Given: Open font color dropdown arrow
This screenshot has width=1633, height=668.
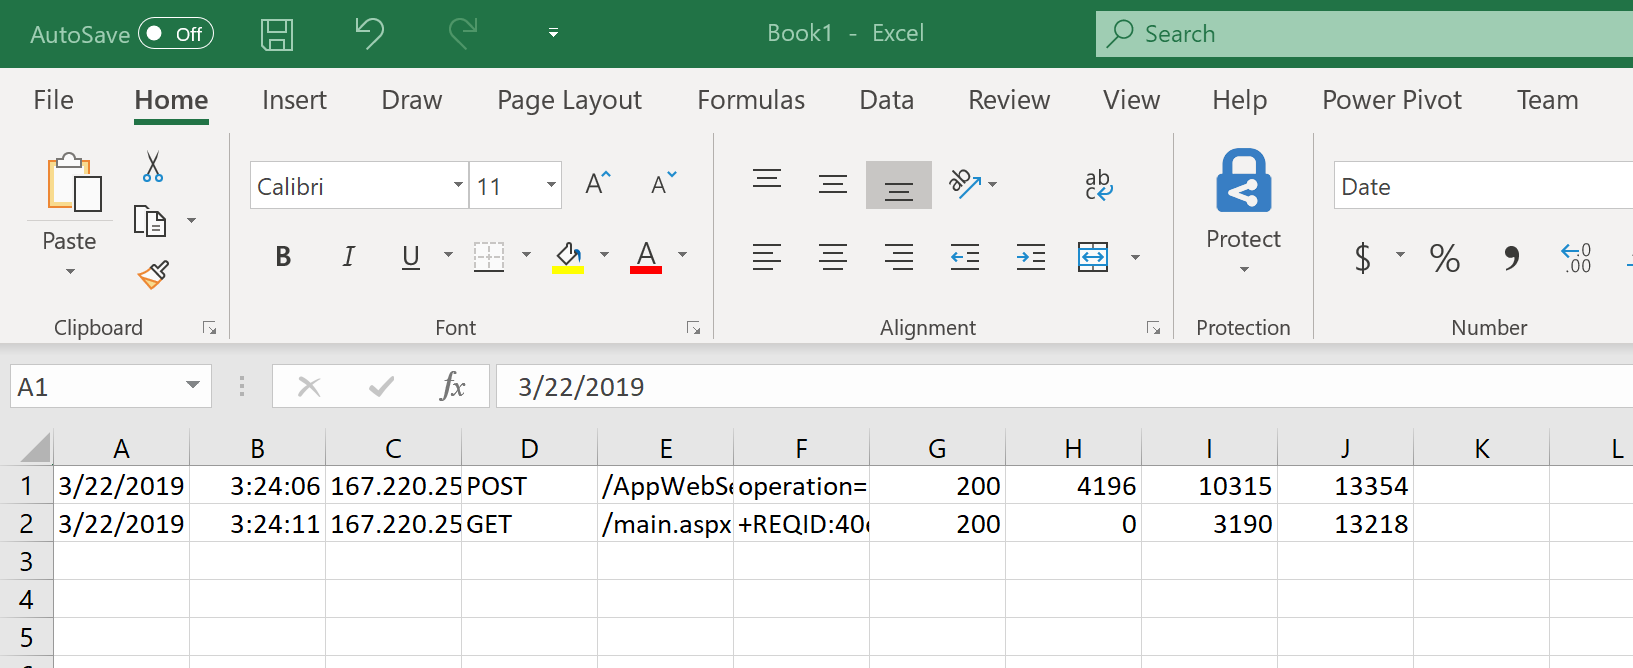Looking at the screenshot, I should [x=682, y=255].
